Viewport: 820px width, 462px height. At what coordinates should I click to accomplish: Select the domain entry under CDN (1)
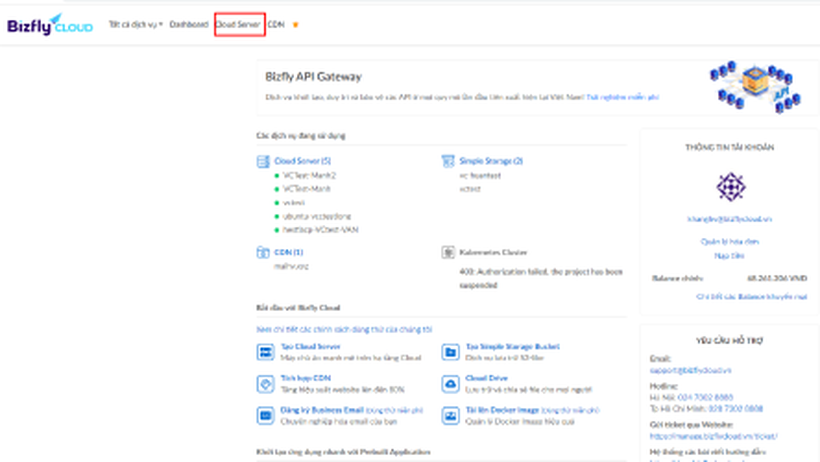pyautogui.click(x=291, y=266)
